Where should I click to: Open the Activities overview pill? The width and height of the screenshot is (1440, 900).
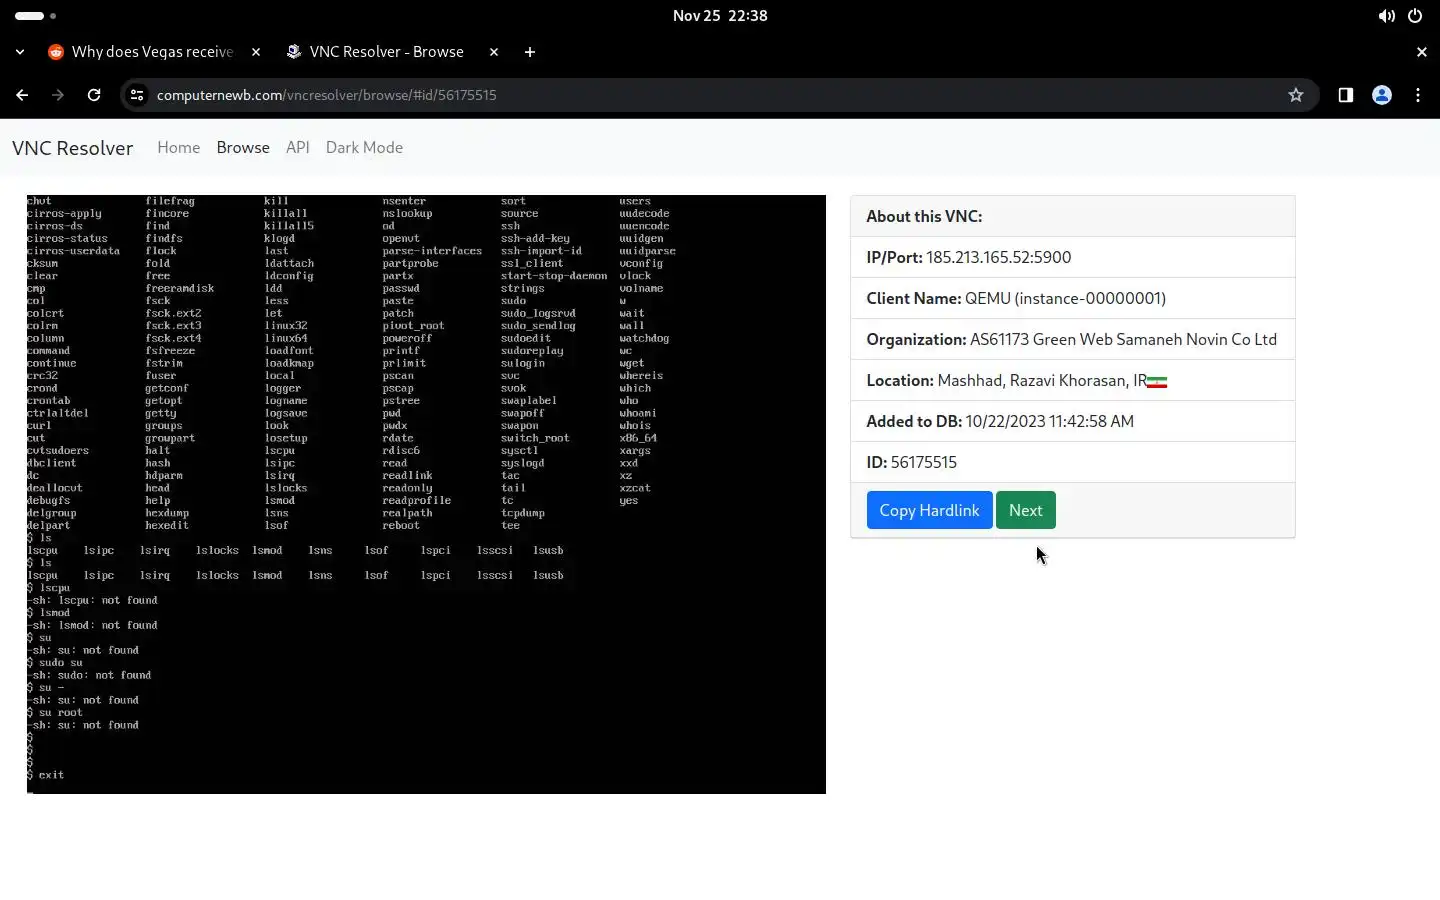coord(35,16)
